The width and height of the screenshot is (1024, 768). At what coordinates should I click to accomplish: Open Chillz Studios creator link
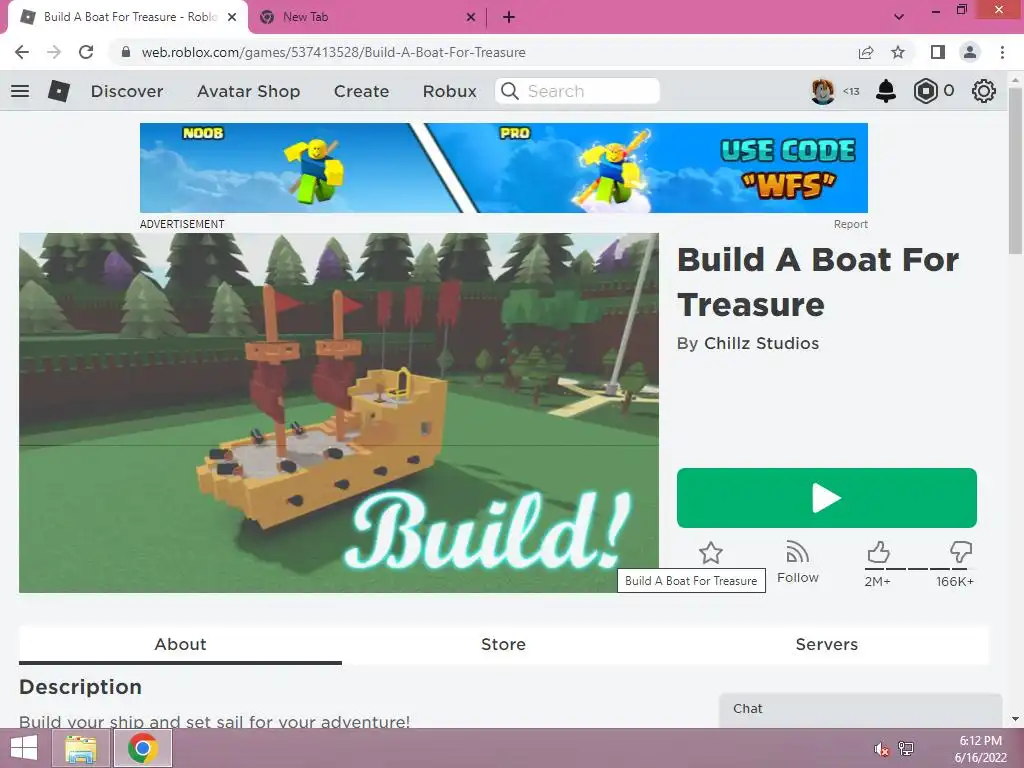tap(761, 344)
